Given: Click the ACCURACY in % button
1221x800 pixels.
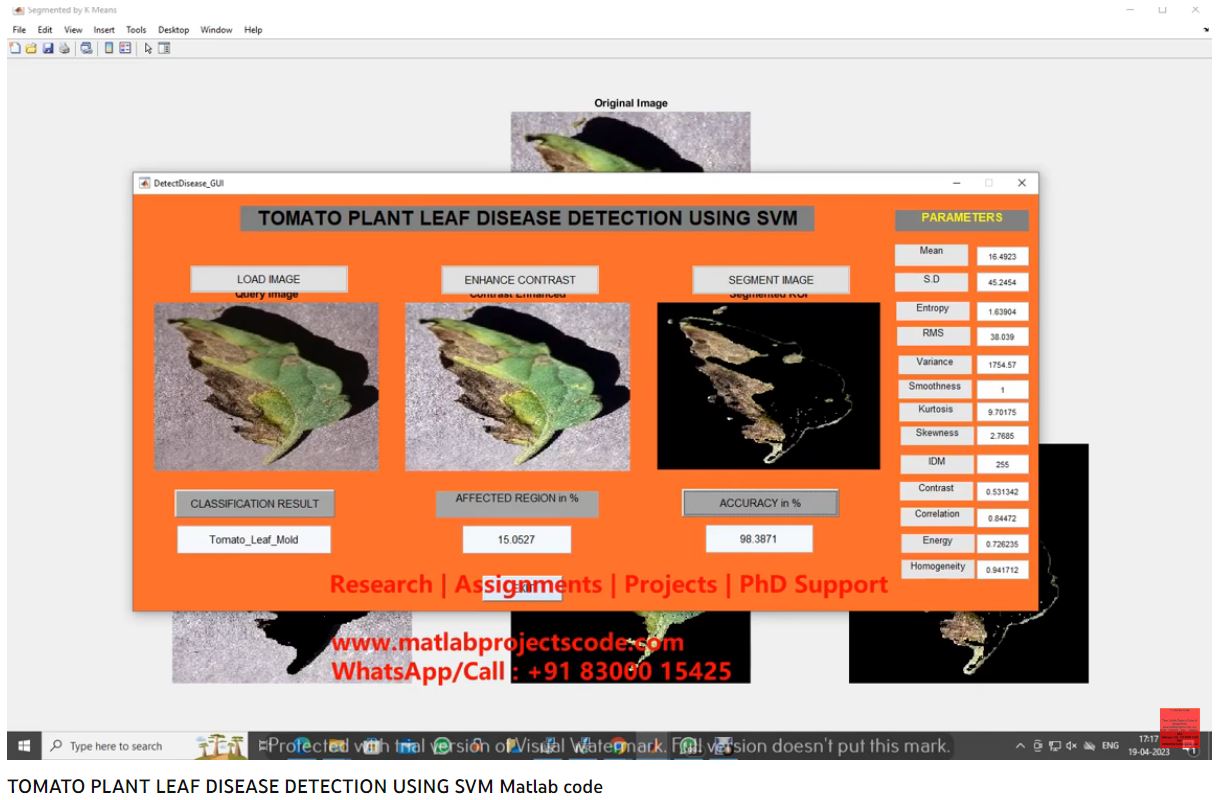Looking at the screenshot, I should pyautogui.click(x=760, y=503).
